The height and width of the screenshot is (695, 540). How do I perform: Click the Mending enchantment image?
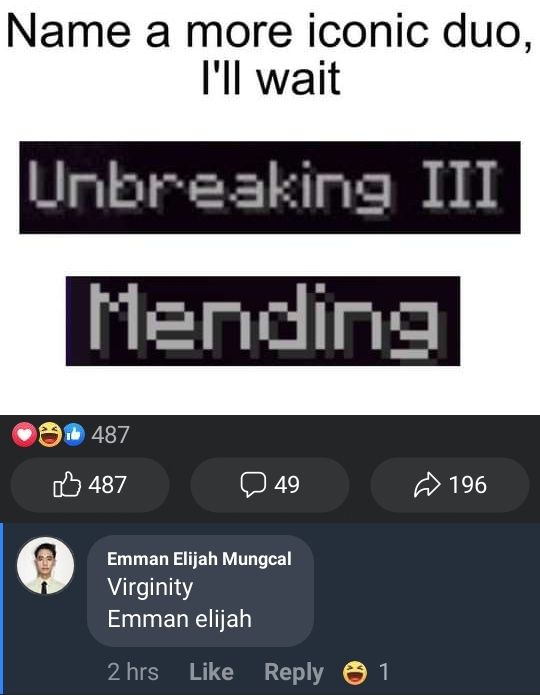coord(263,321)
